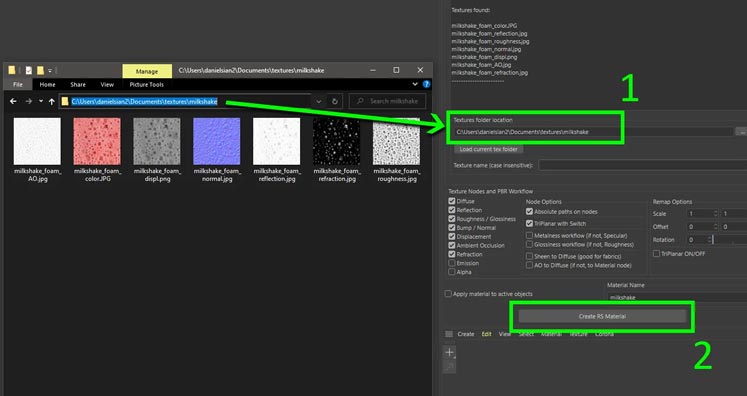Viewport: 747px width, 396px height.
Task: Switch to the Share ribbon tab
Action: click(x=78, y=84)
